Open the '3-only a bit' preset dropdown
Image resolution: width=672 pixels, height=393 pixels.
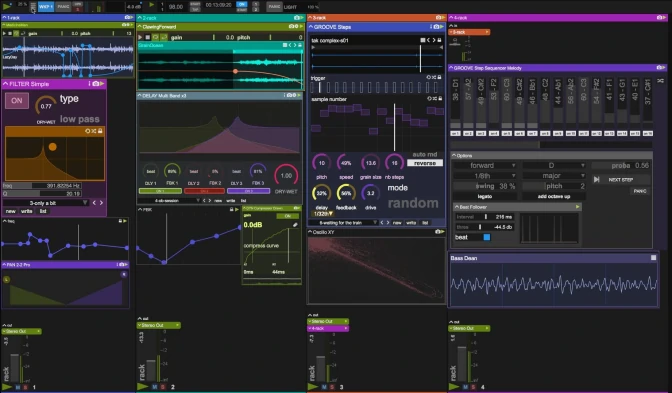(46, 203)
